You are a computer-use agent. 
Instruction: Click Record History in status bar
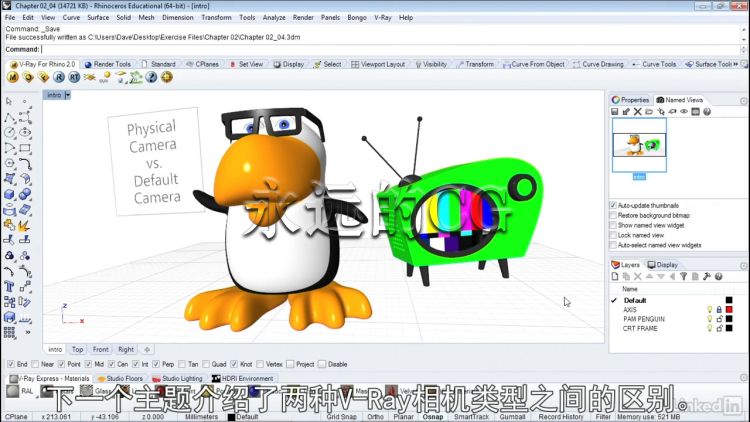tap(561, 417)
